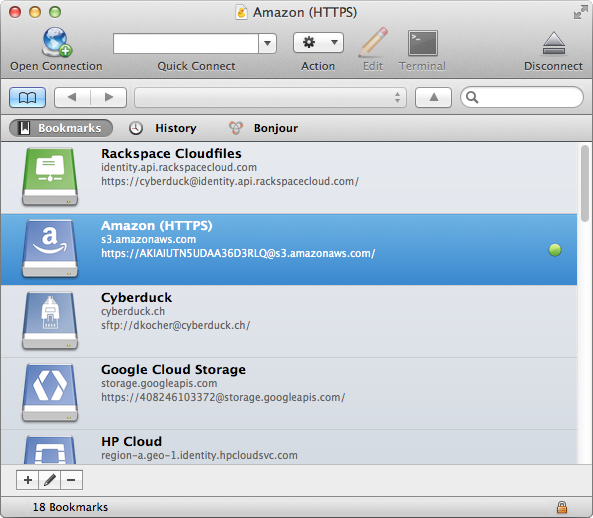Select the Bookmarks tab
The width and height of the screenshot is (593, 518).
61,128
